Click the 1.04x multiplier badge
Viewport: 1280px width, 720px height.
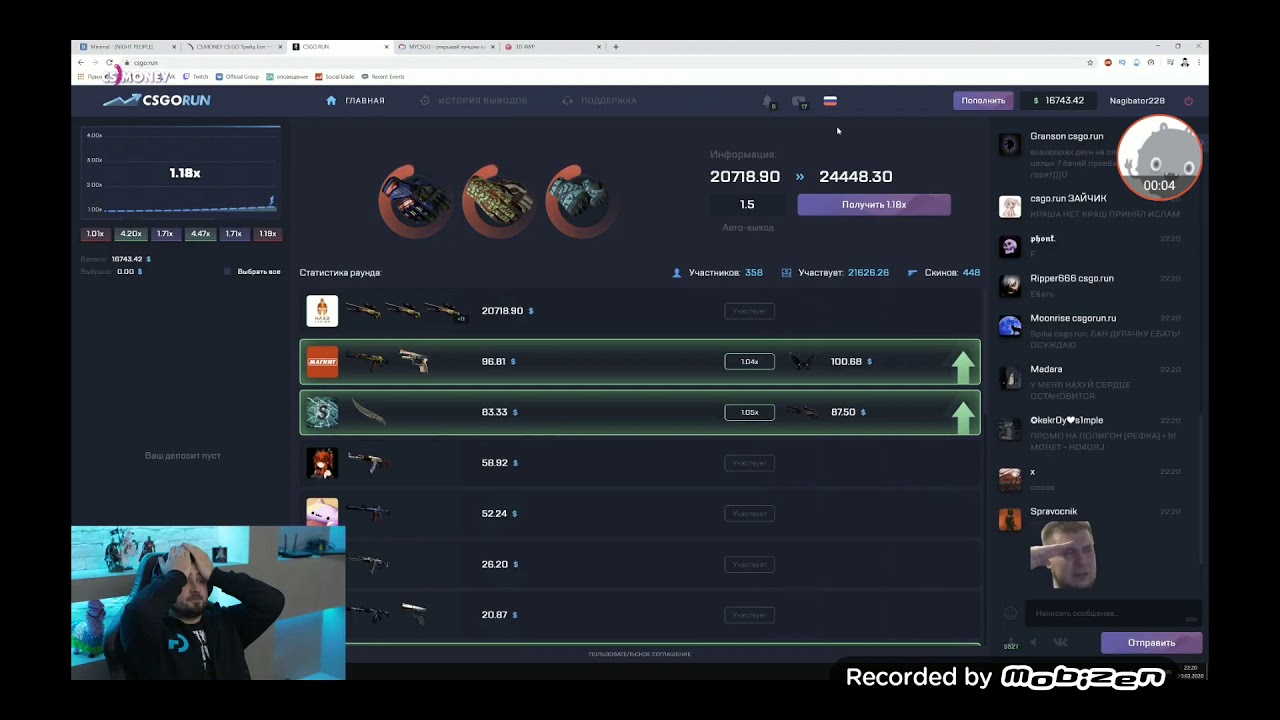[x=749, y=361]
